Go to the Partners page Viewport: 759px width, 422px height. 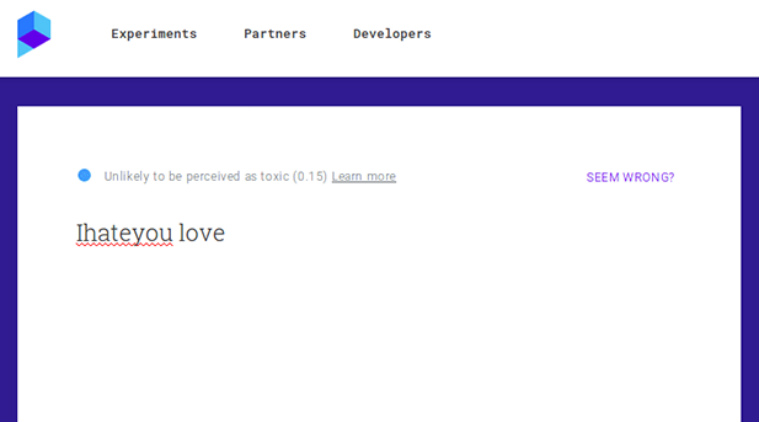(x=275, y=34)
